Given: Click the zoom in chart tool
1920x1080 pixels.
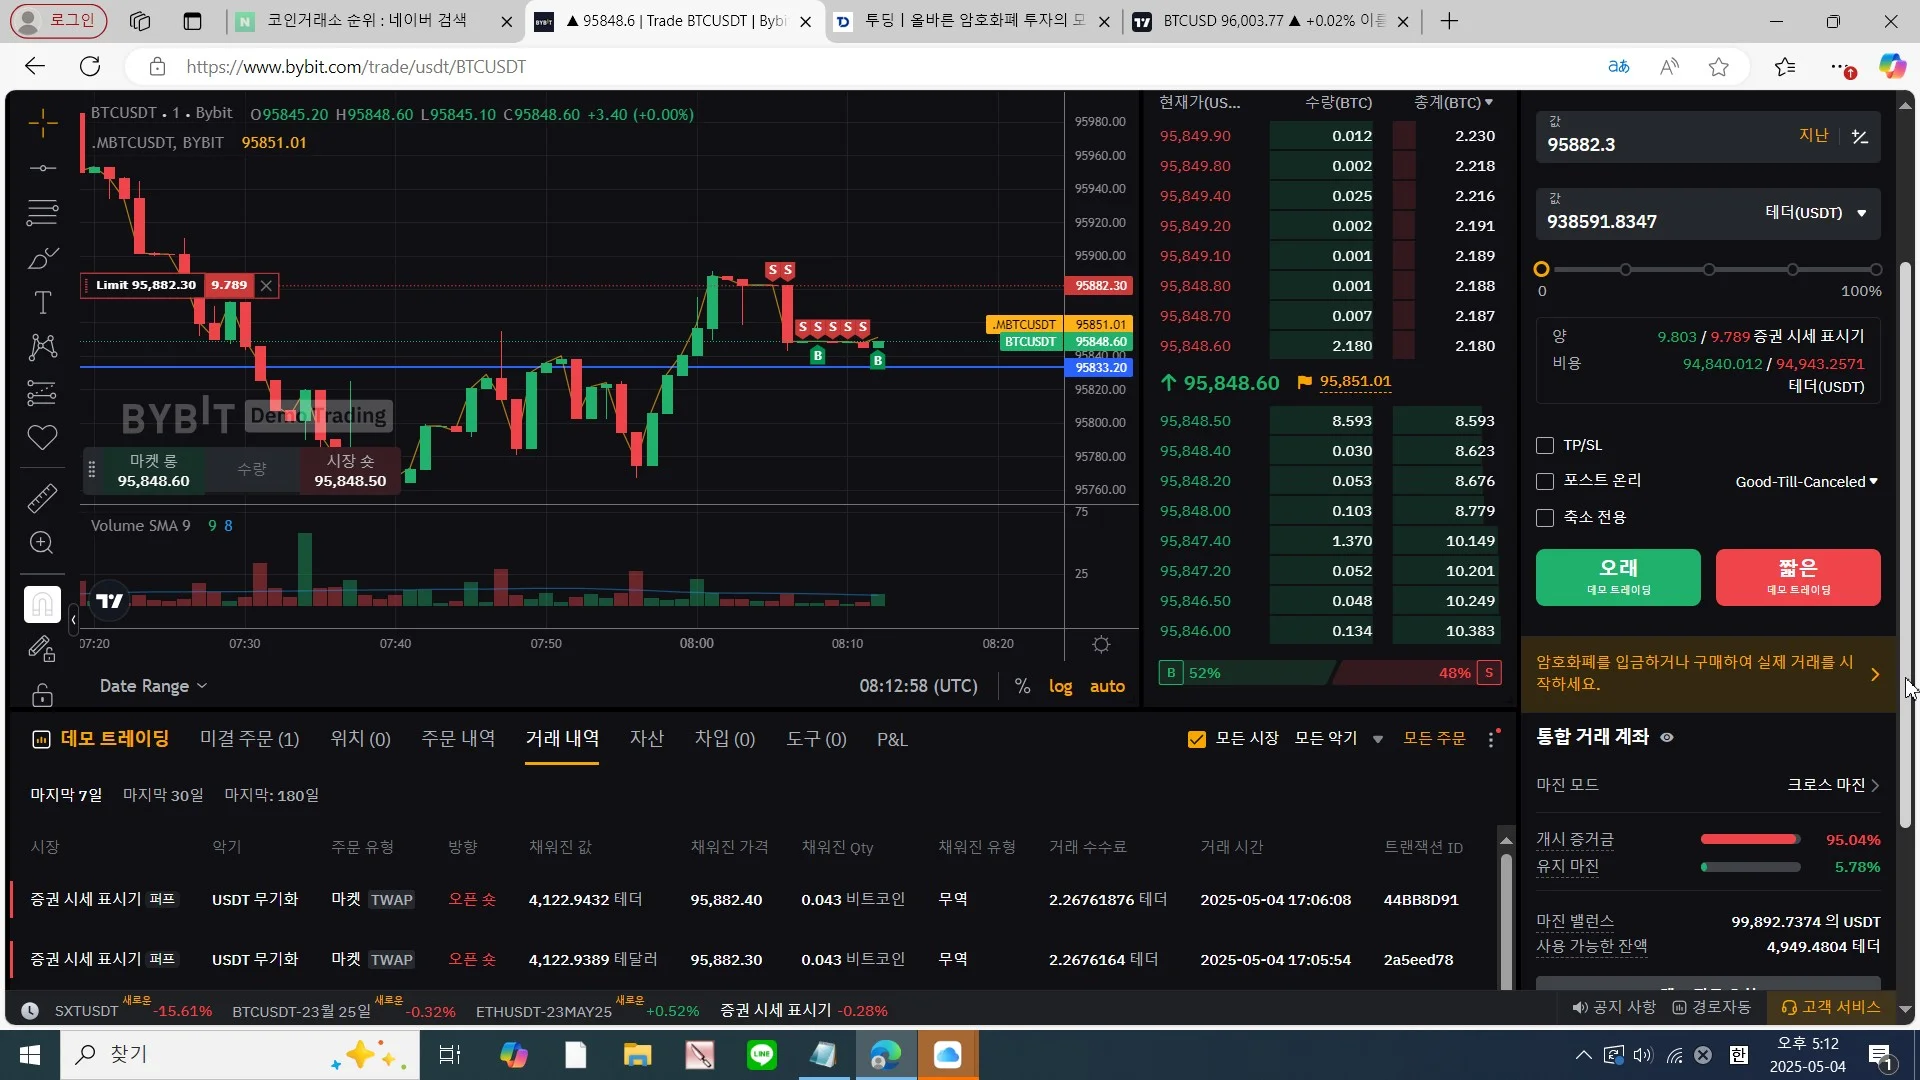Looking at the screenshot, I should [42, 543].
